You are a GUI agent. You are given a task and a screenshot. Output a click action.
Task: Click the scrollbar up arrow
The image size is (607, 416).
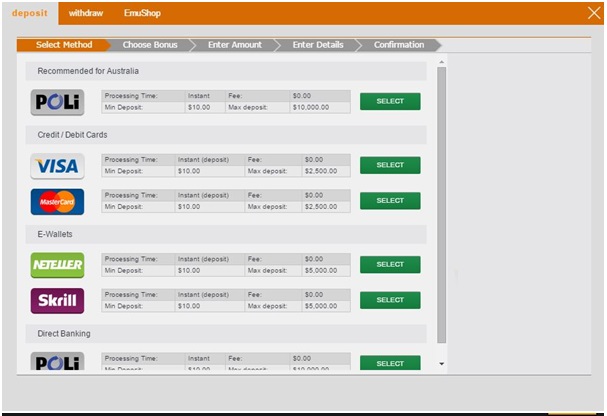point(441,62)
